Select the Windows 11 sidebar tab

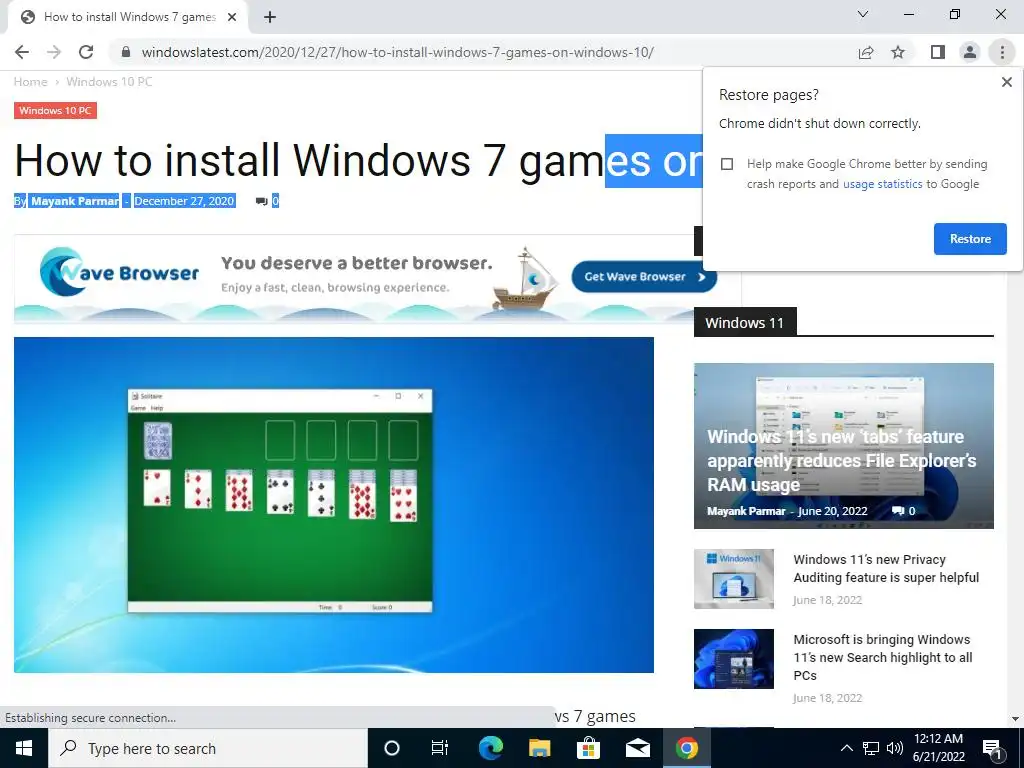pos(744,323)
